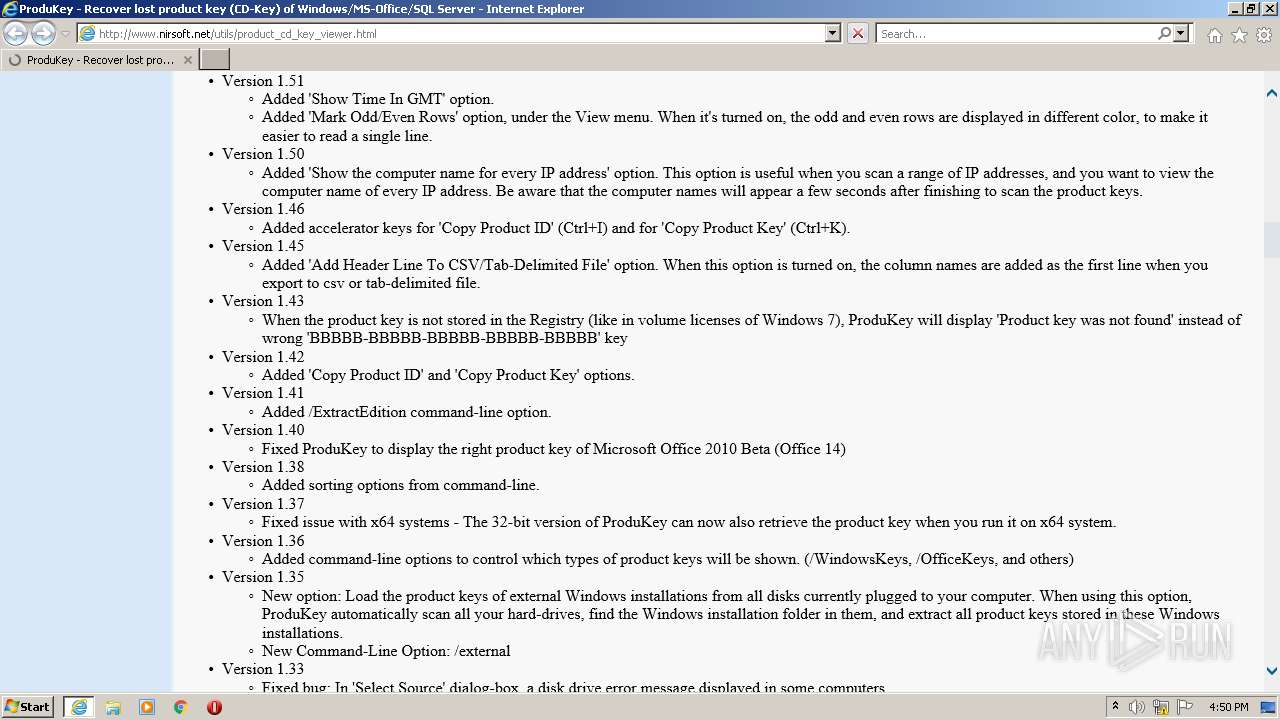This screenshot has height=720, width=1280.
Task: Click Internet Explorer taskbar icon
Action: 78,707
